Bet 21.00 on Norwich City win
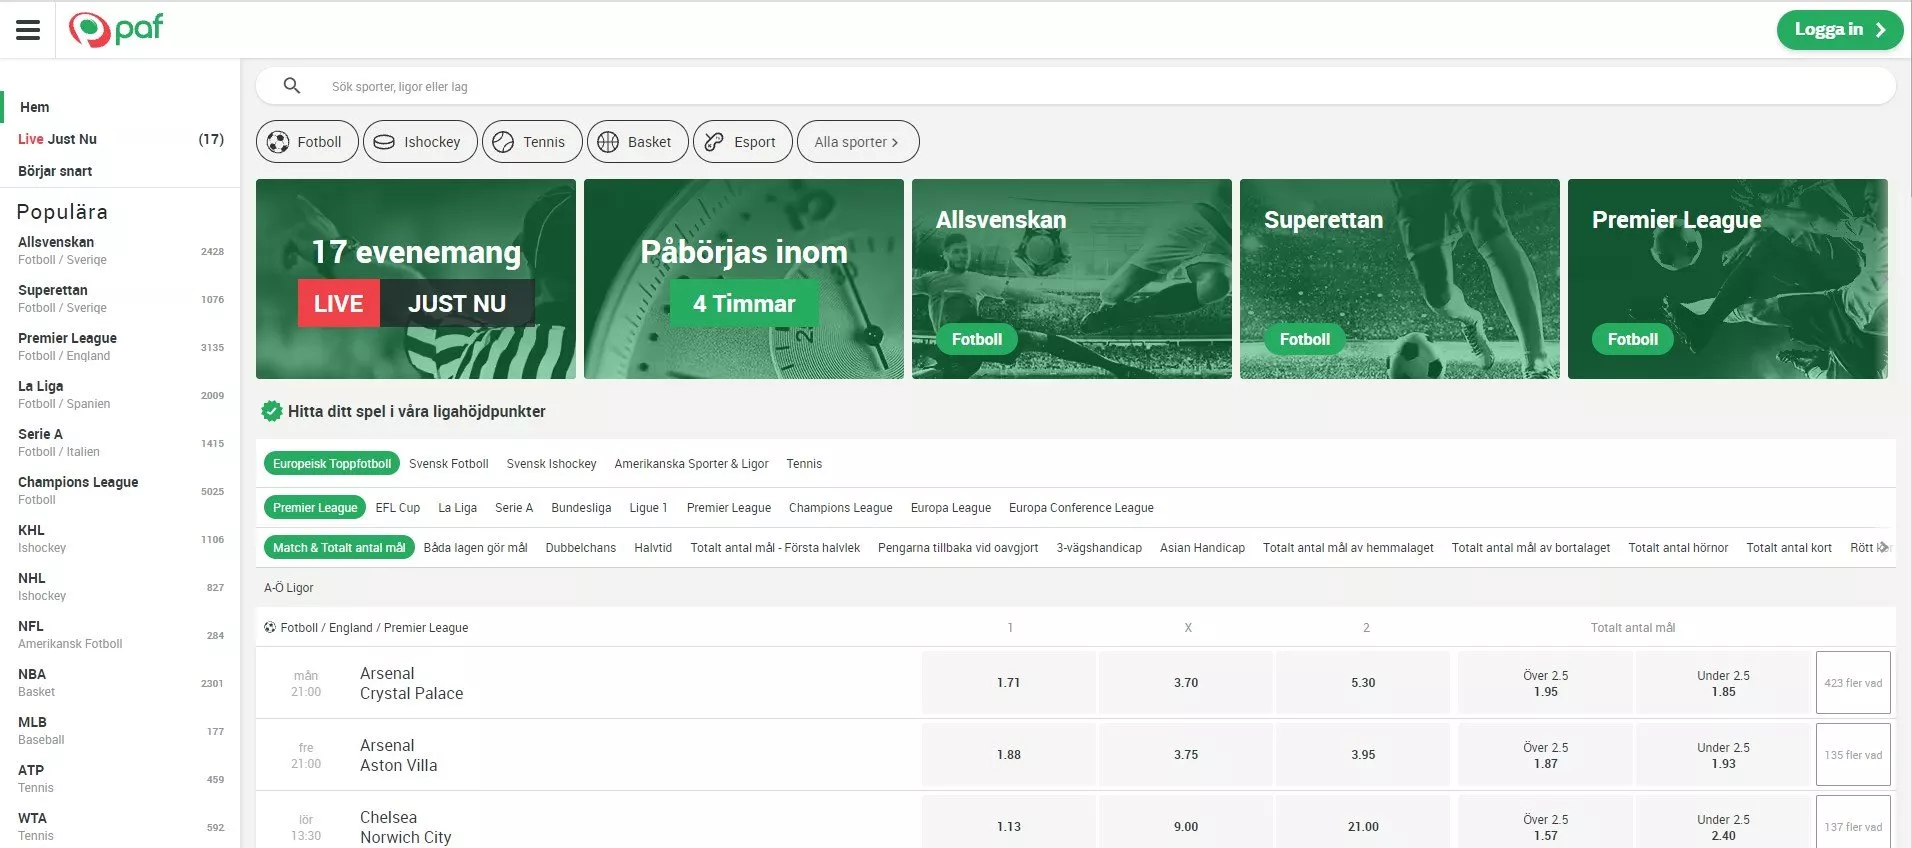The height and width of the screenshot is (848, 1912). point(1363,827)
